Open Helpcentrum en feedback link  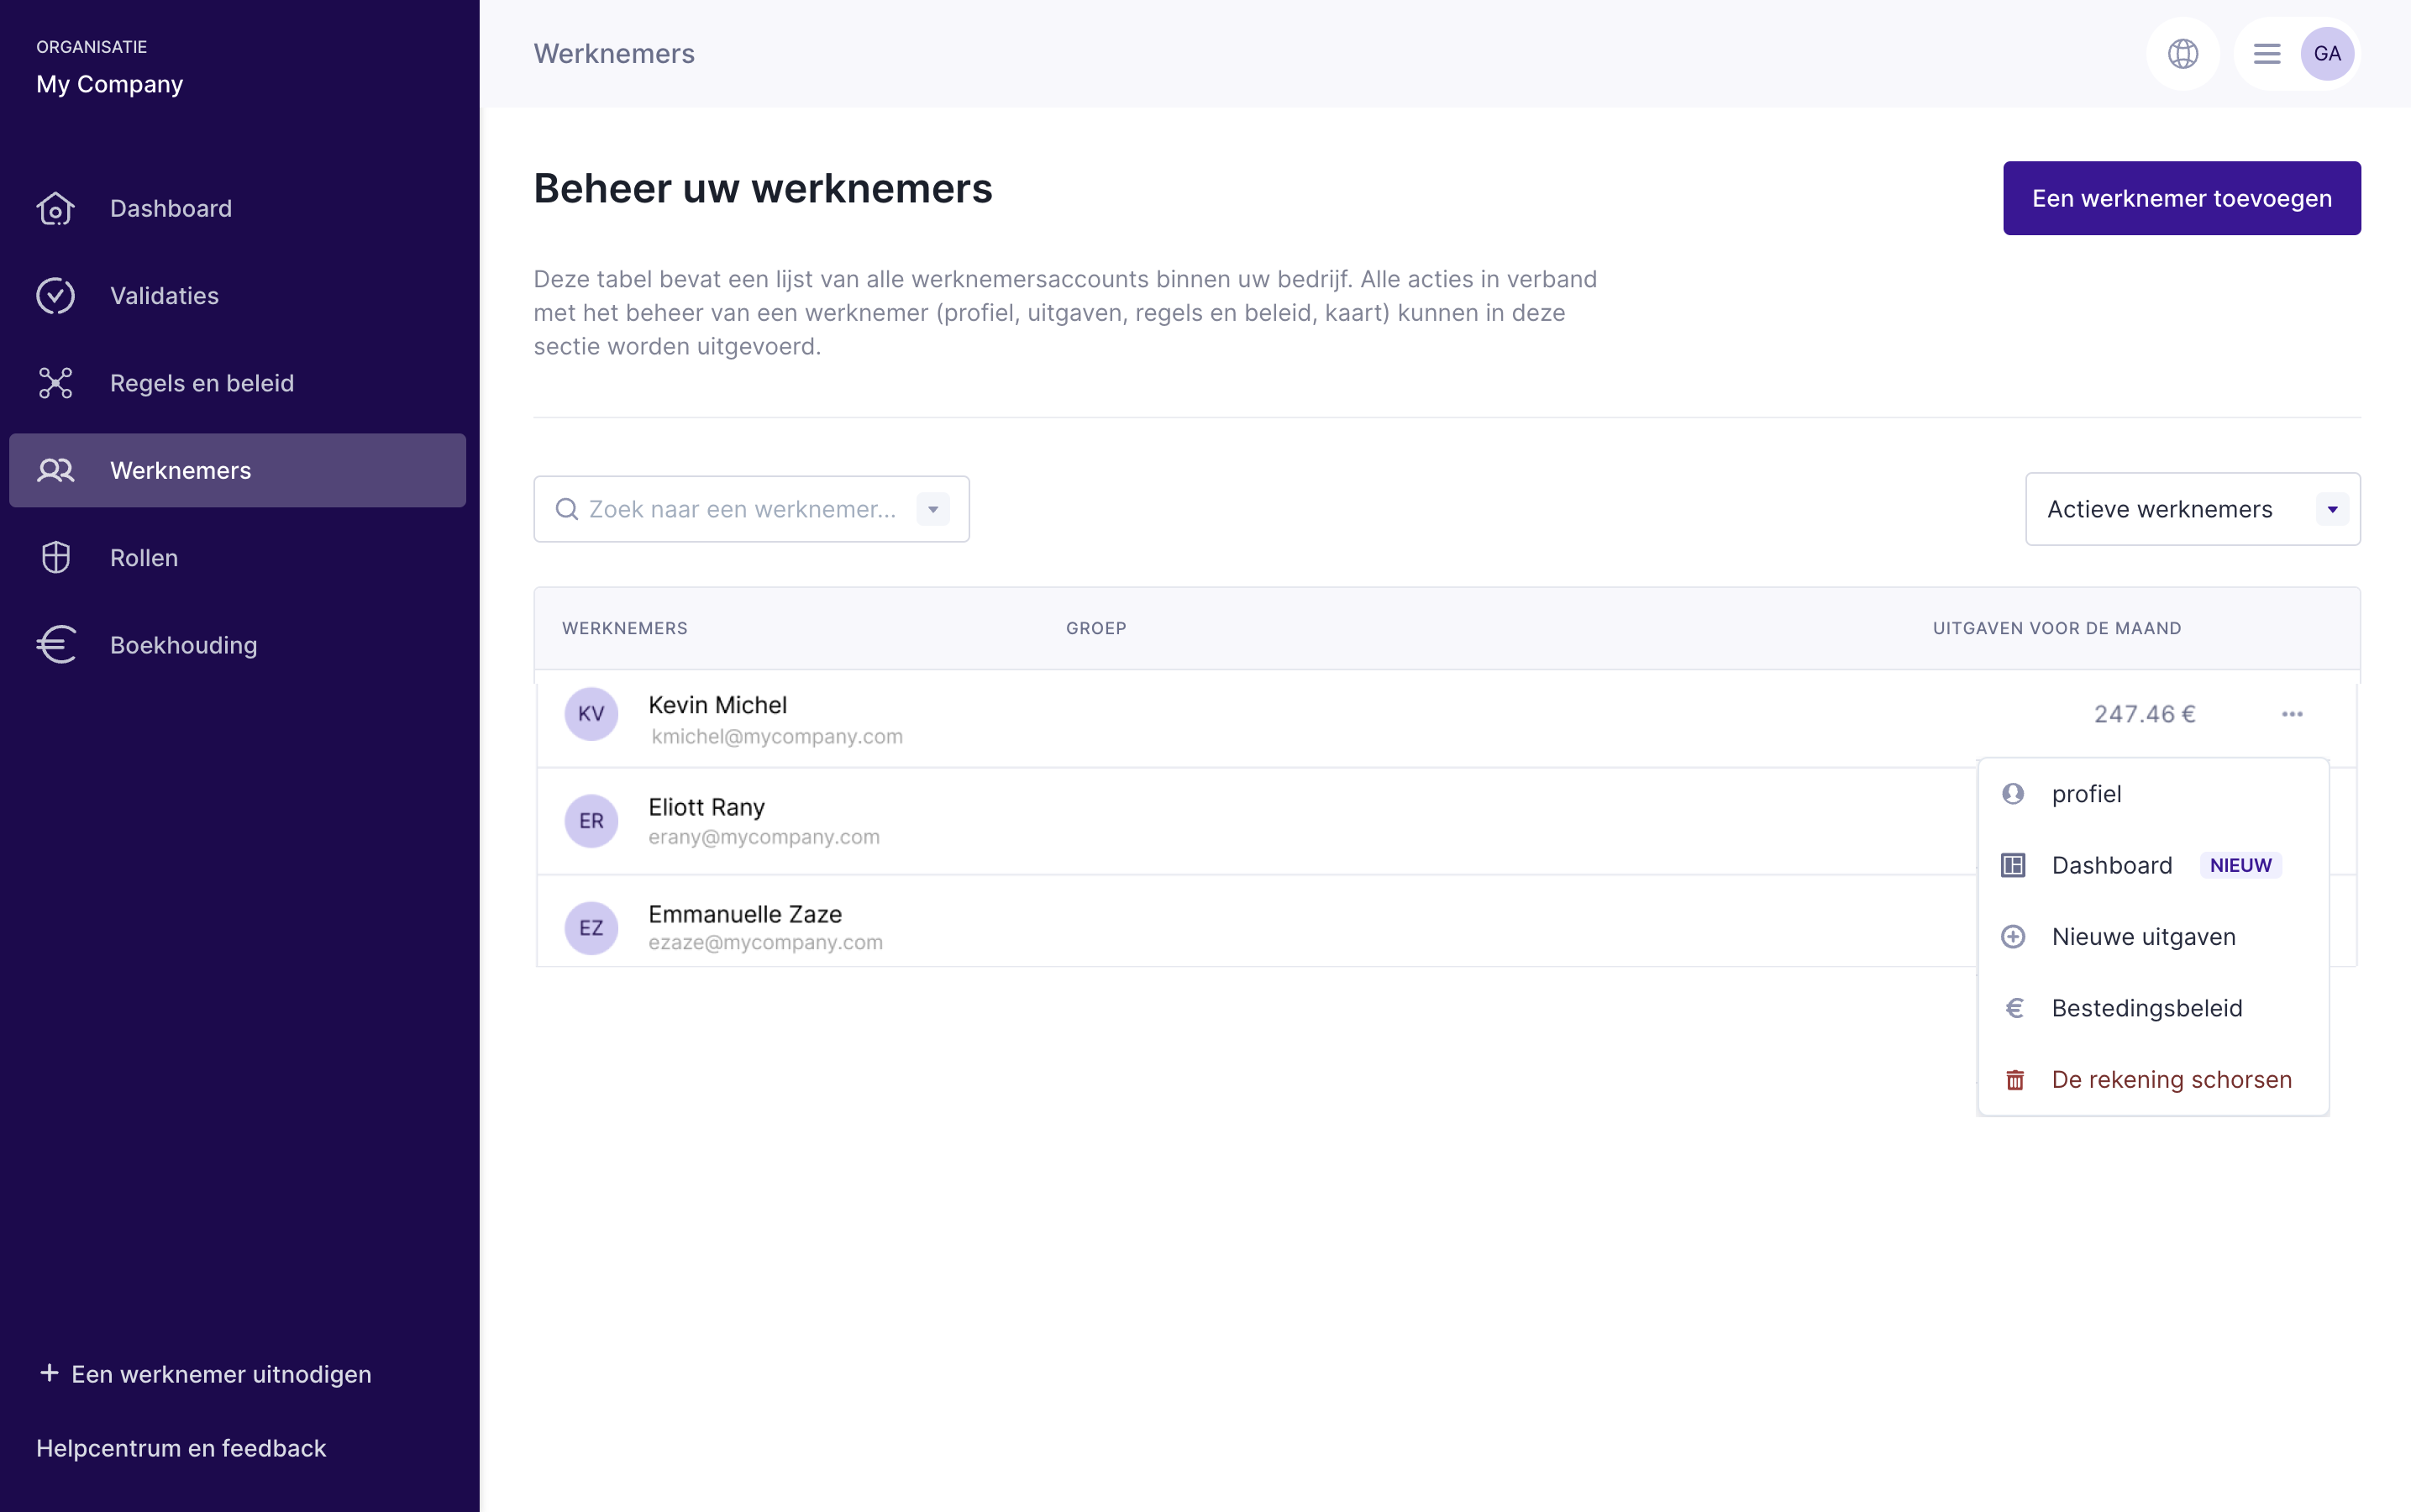pos(181,1448)
